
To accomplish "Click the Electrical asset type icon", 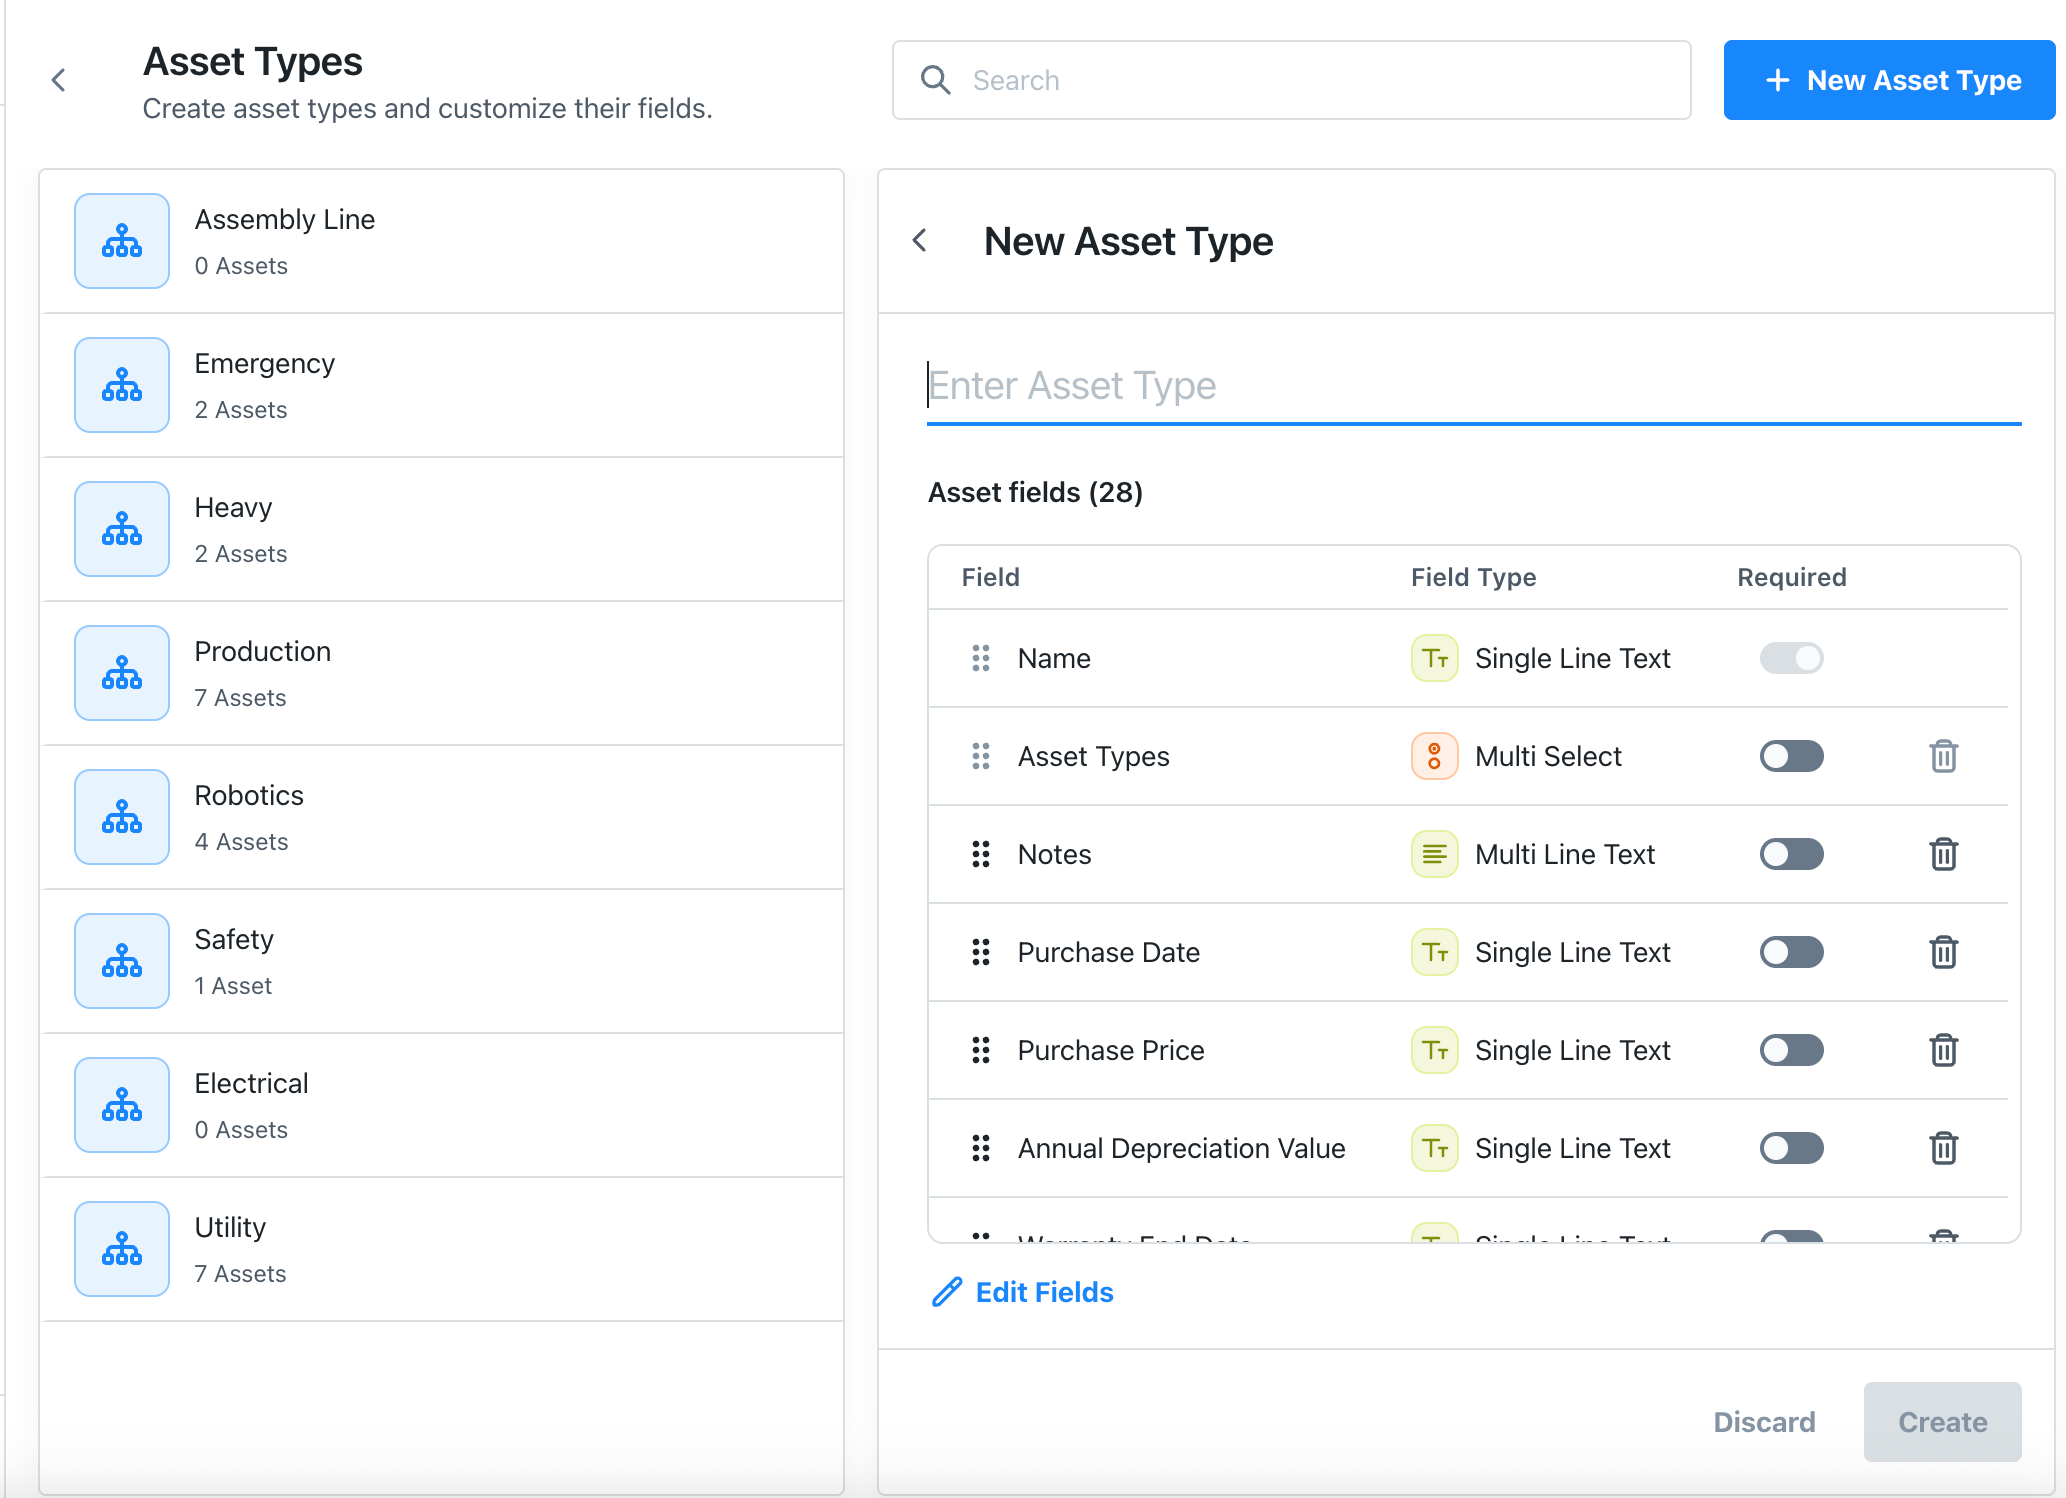I will coord(122,1105).
